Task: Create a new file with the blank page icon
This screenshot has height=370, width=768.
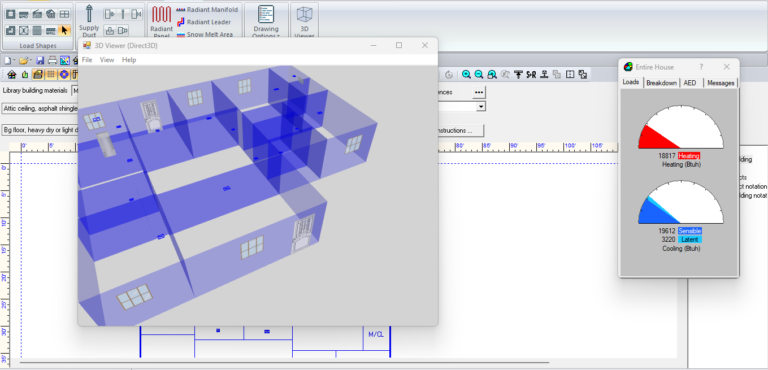Action: (7, 61)
